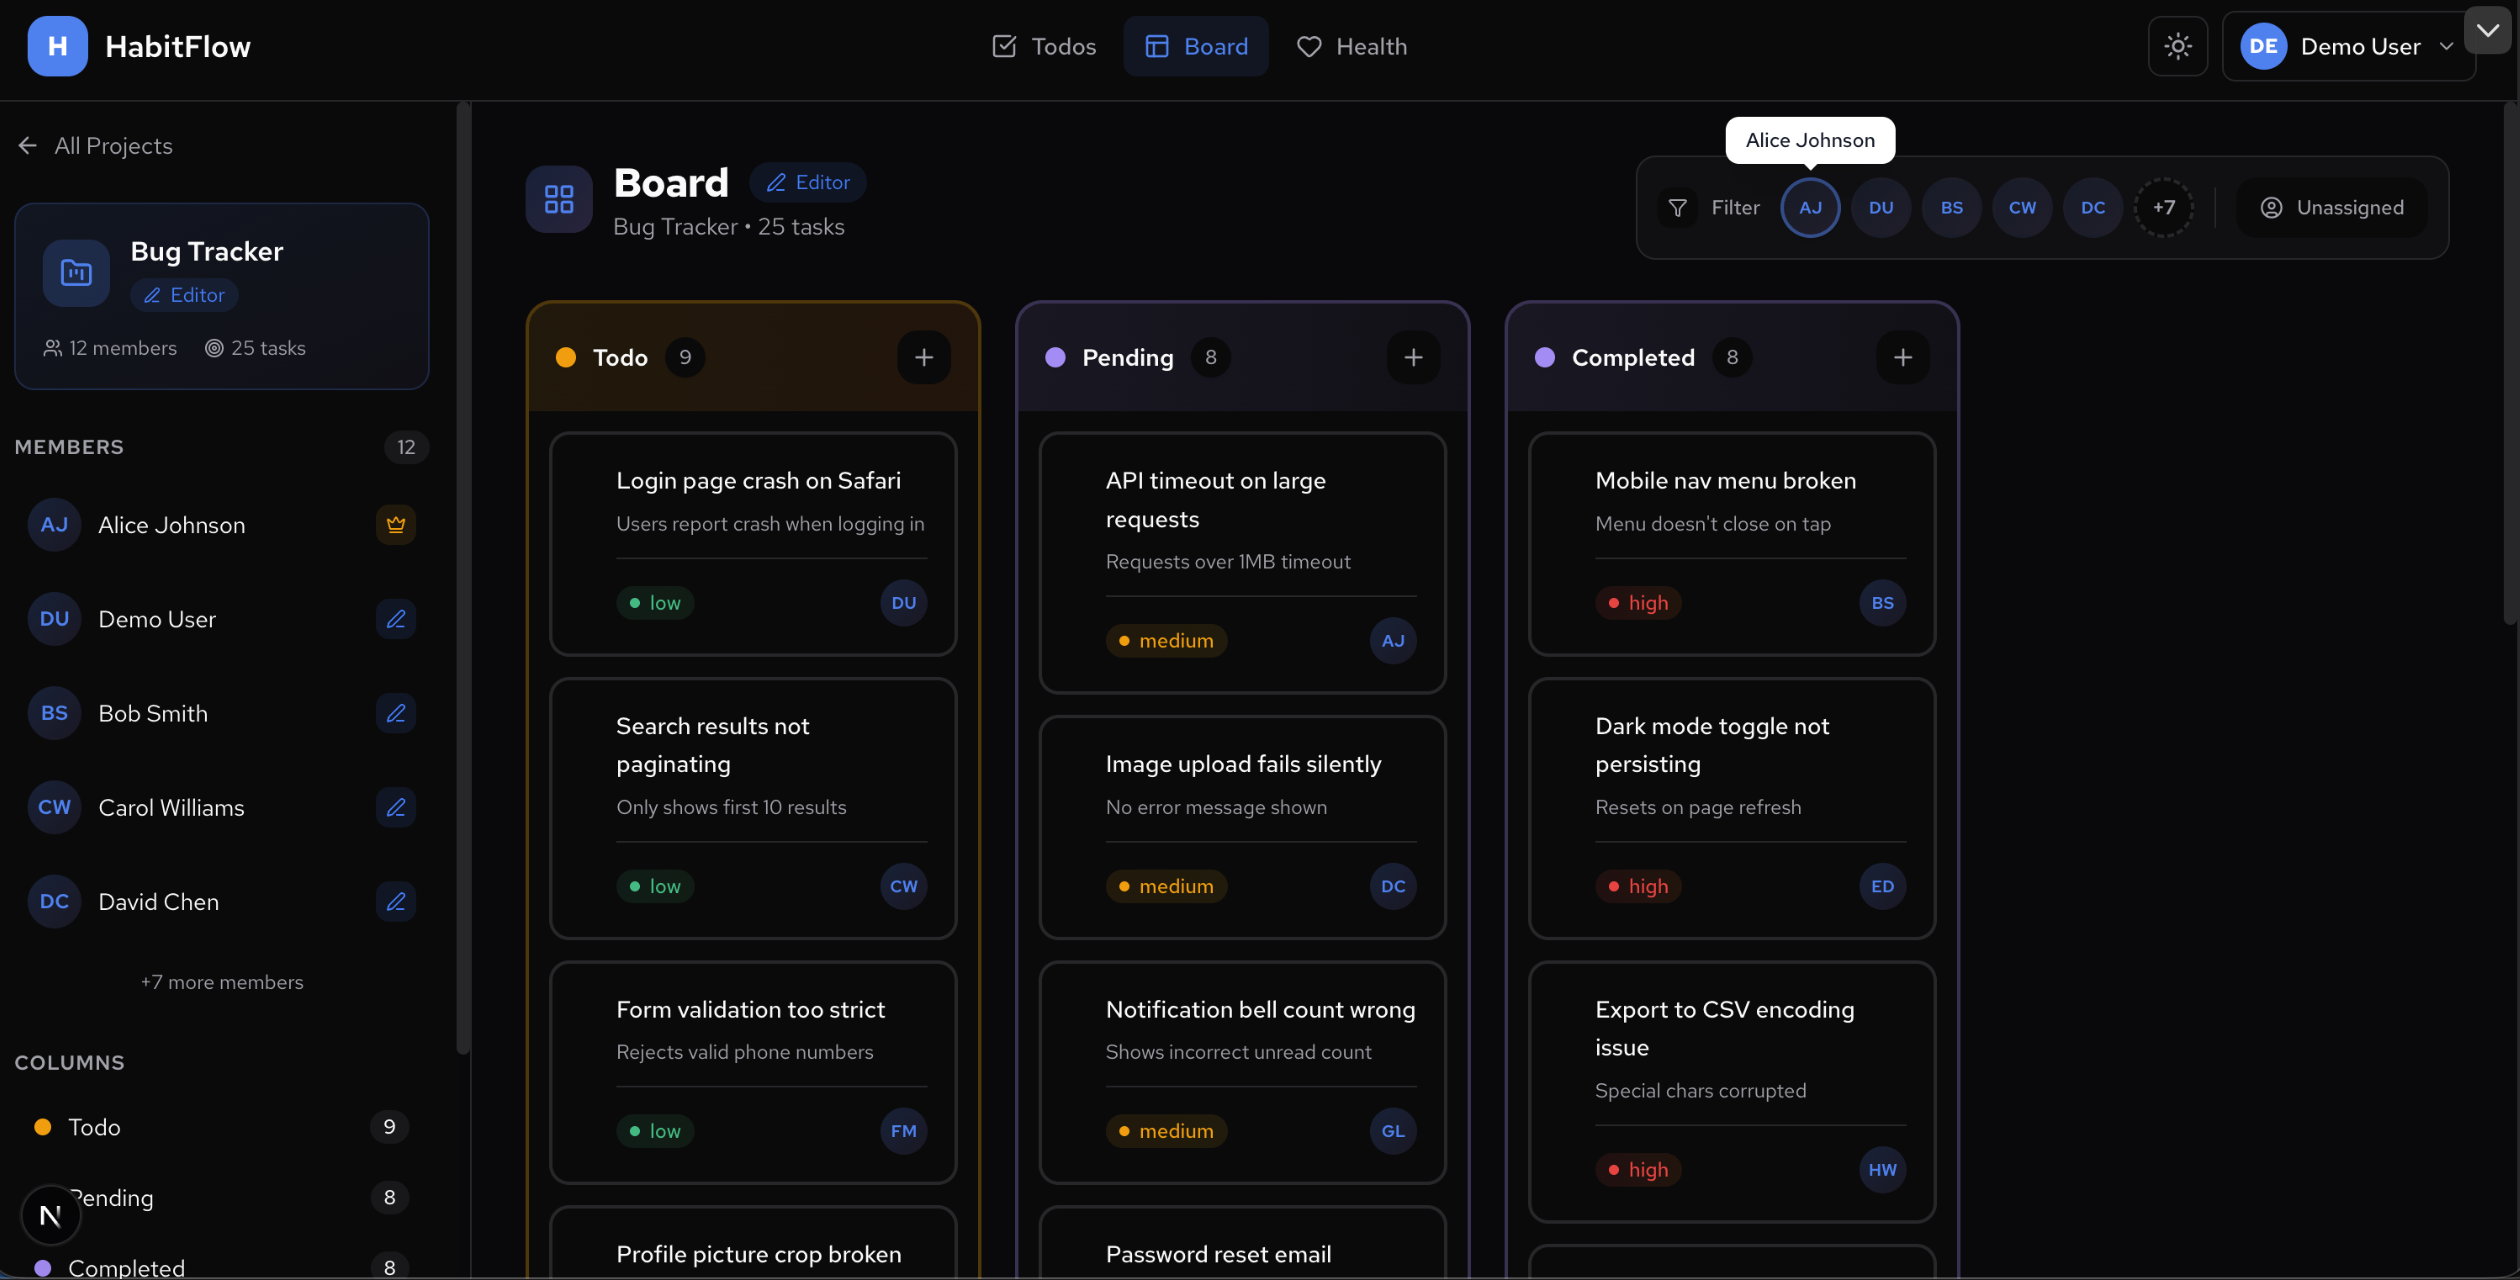Click the edit pencil beside Bob Smith
Viewport: 2520px width, 1280px height.
pyautogui.click(x=396, y=713)
